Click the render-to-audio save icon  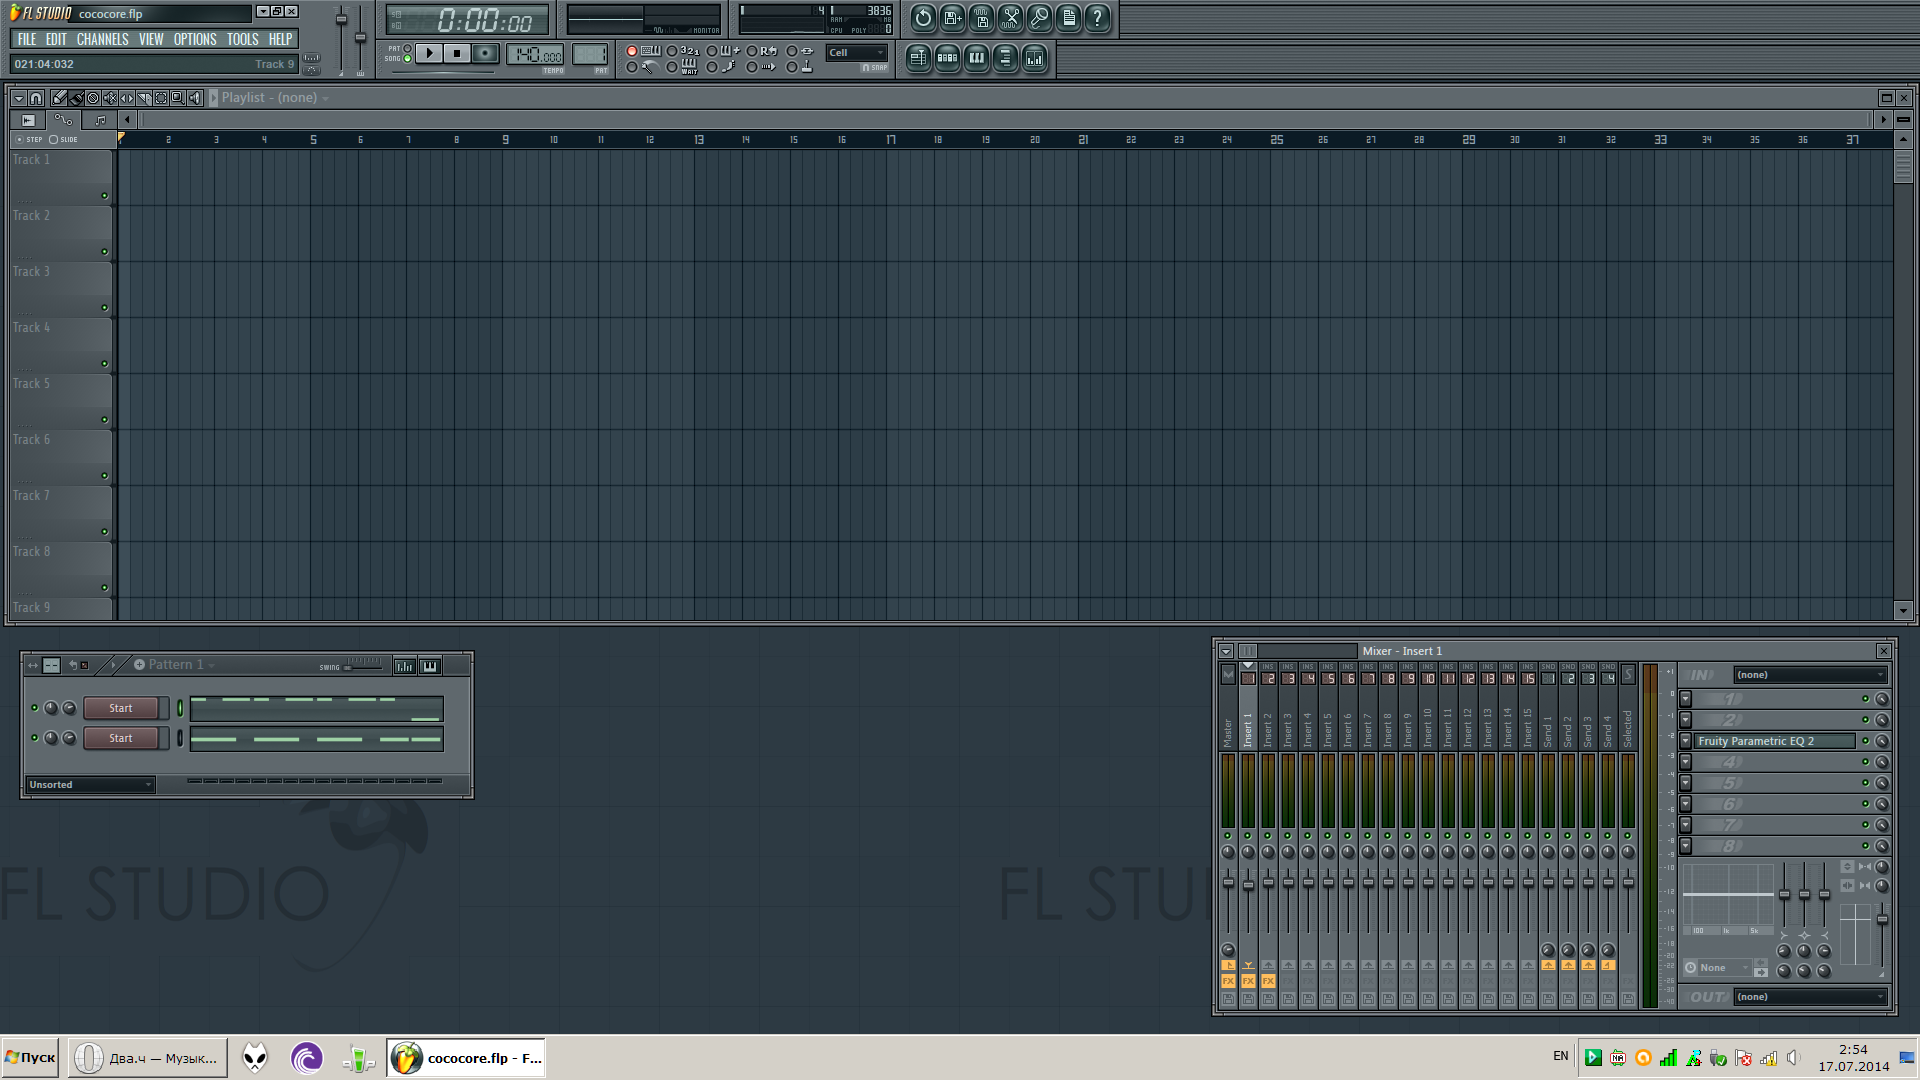coord(981,18)
